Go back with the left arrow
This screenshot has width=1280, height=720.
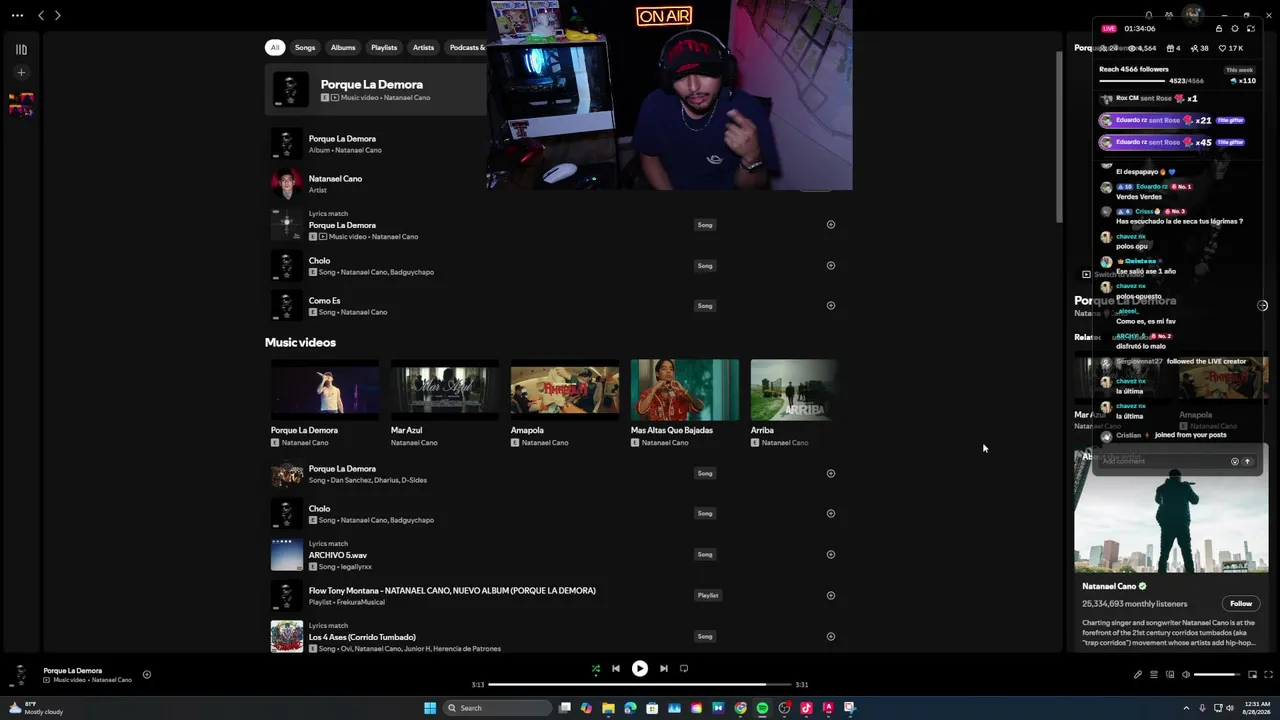pyautogui.click(x=41, y=15)
